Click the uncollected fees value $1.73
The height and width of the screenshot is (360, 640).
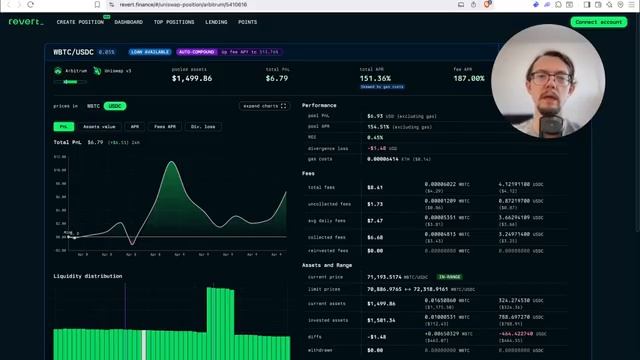pos(375,204)
